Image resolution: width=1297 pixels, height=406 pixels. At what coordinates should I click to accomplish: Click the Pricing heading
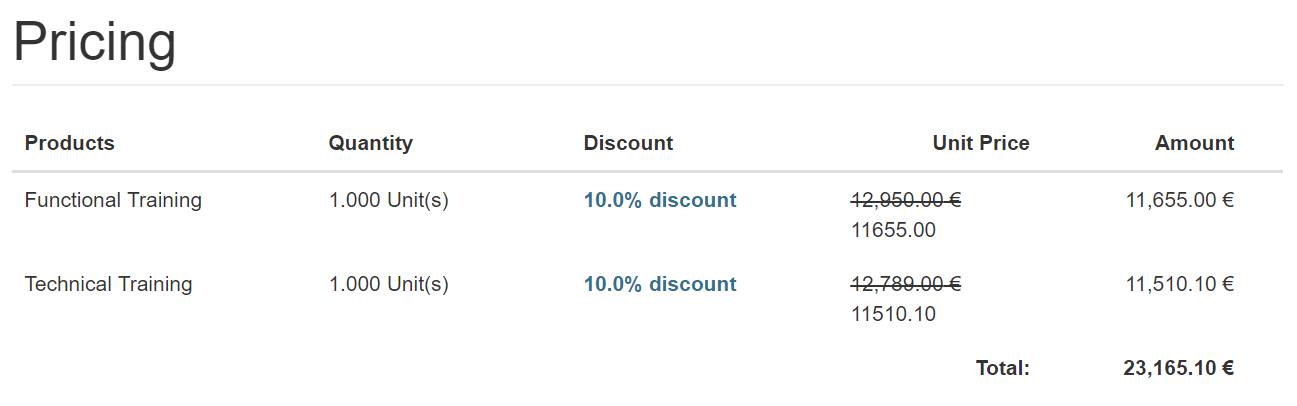click(95, 42)
